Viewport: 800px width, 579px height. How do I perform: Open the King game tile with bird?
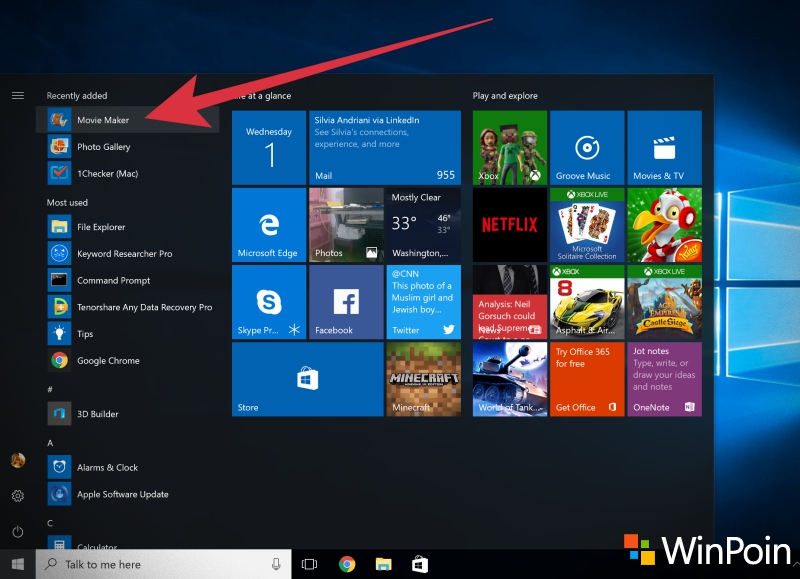(664, 225)
